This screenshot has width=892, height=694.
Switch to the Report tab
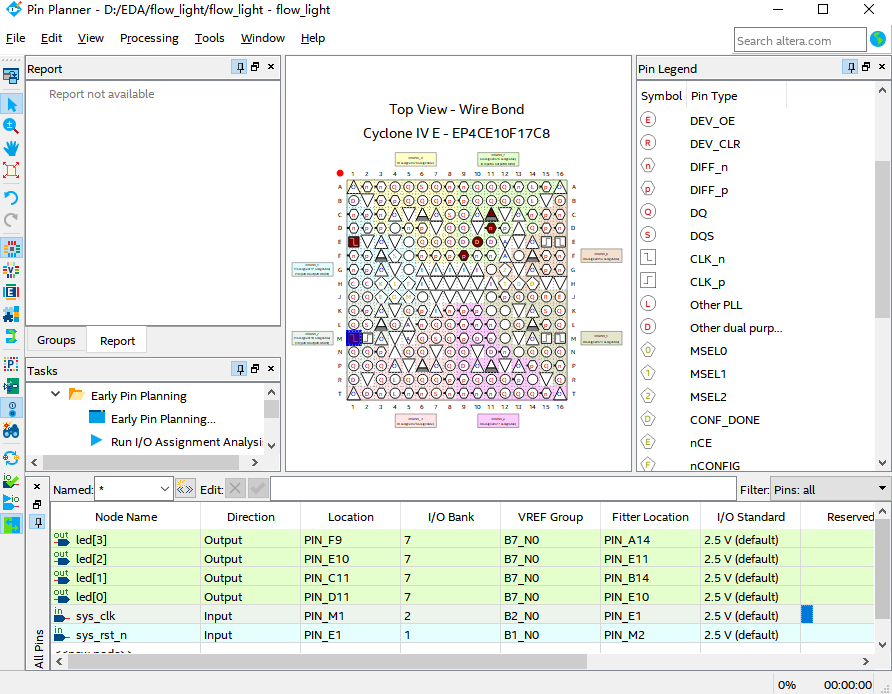tap(117, 341)
